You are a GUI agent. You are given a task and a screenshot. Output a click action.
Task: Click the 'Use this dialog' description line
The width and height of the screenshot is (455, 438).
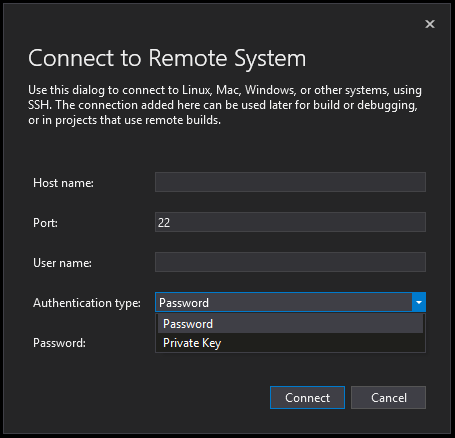click(225, 90)
